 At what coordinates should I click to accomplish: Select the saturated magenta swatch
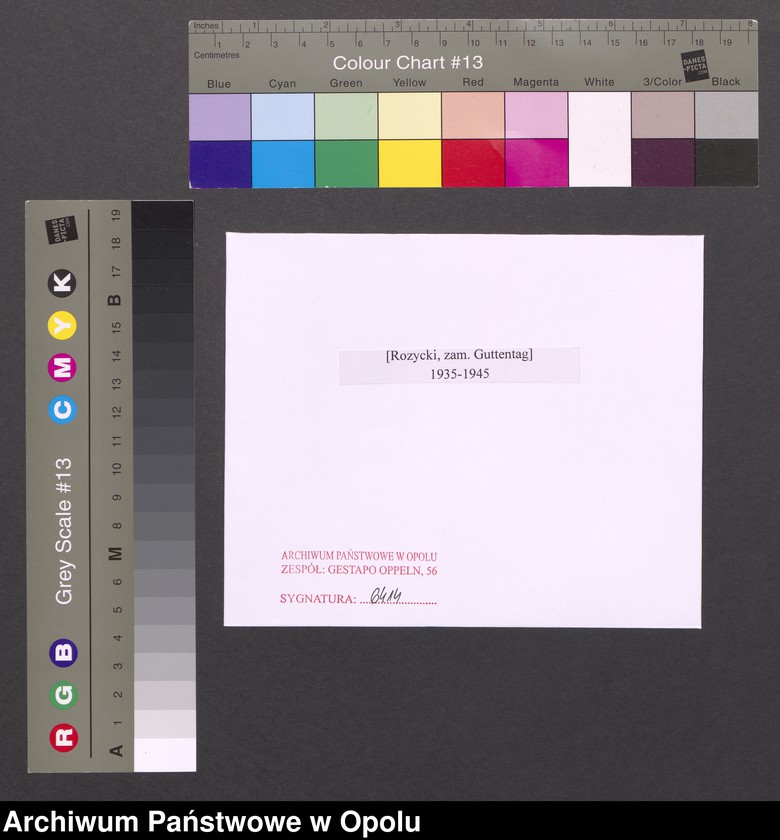[536, 163]
